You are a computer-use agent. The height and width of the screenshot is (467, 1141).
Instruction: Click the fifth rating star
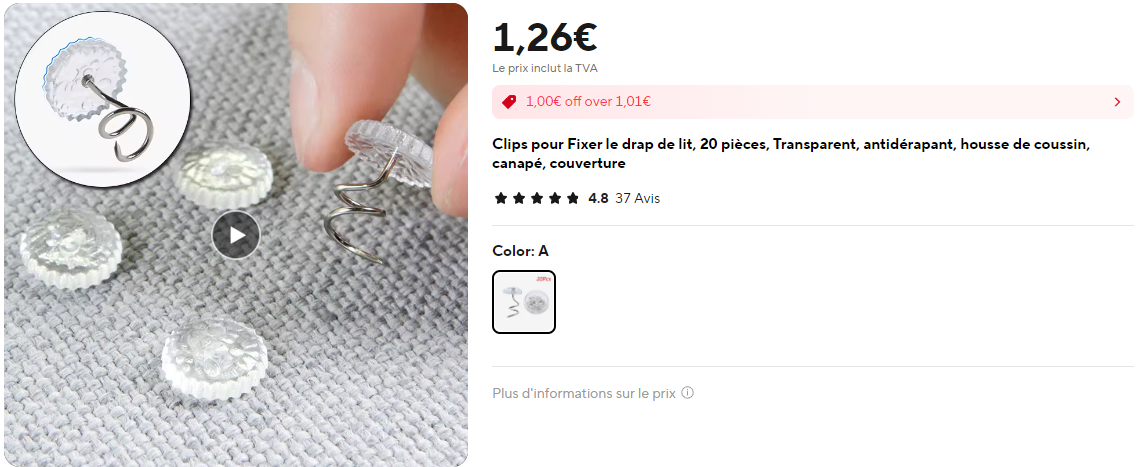[x=573, y=198]
